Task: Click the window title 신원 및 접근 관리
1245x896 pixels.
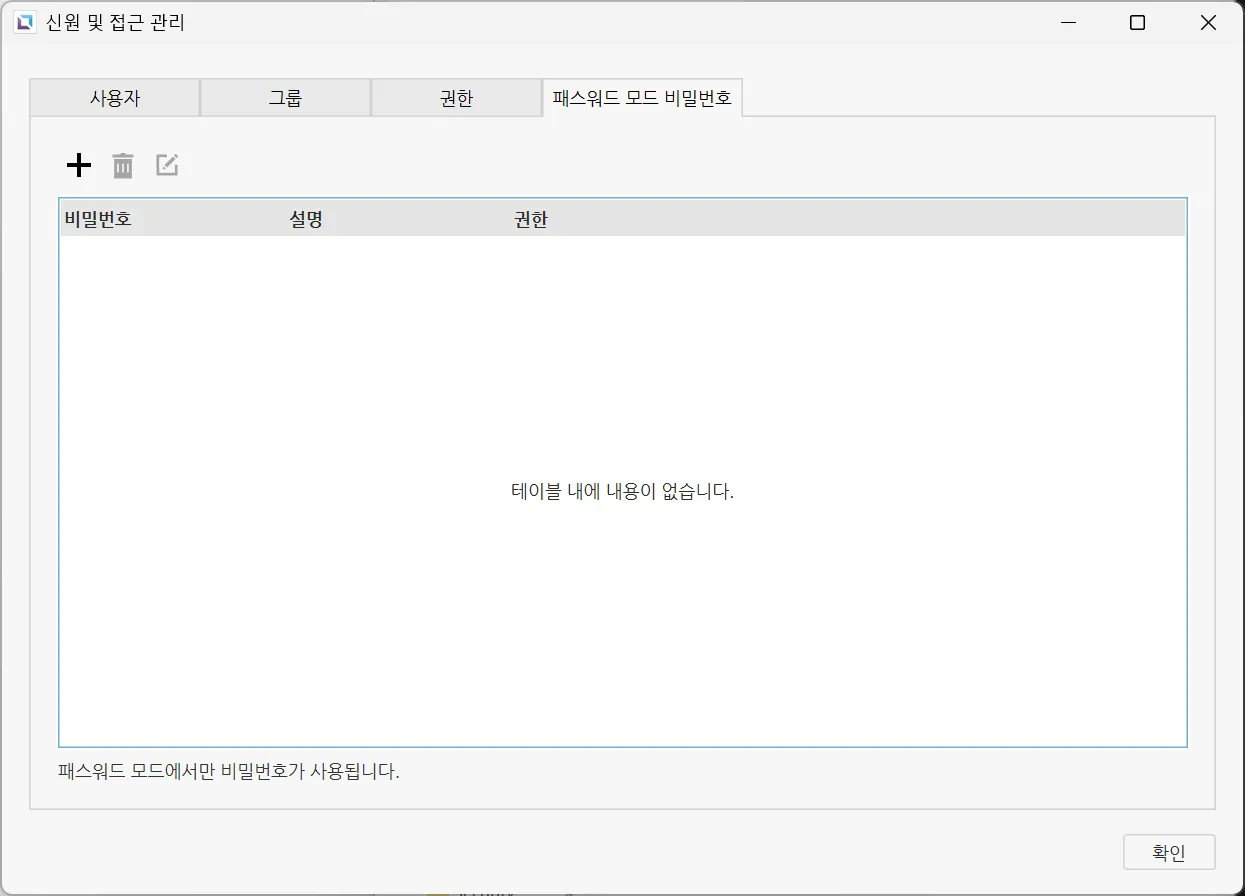Action: coord(116,23)
